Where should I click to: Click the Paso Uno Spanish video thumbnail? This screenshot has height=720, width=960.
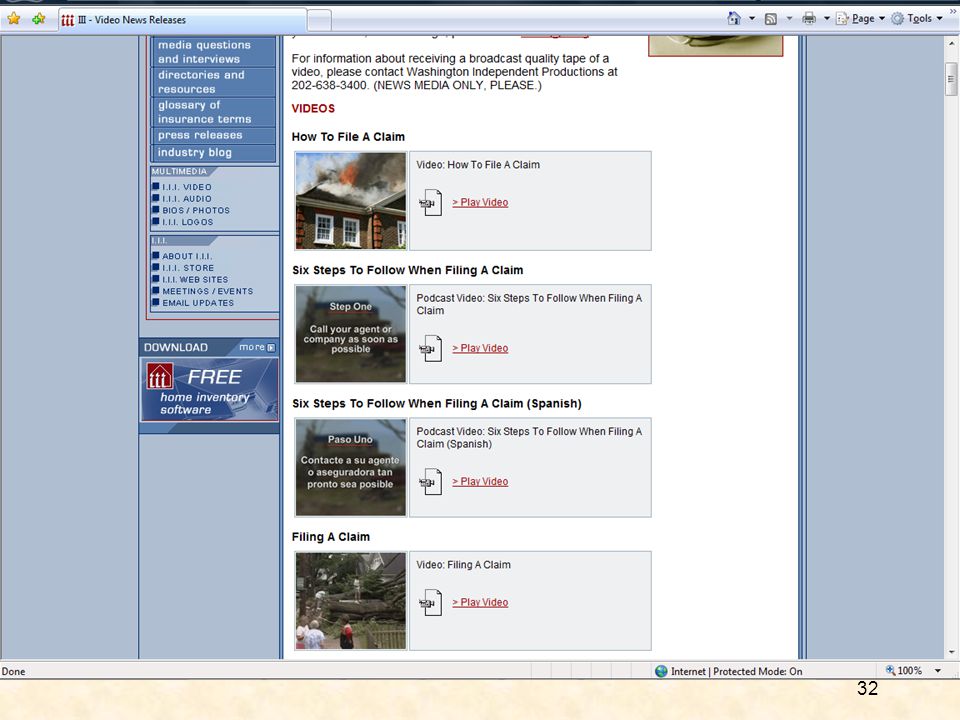(351, 468)
